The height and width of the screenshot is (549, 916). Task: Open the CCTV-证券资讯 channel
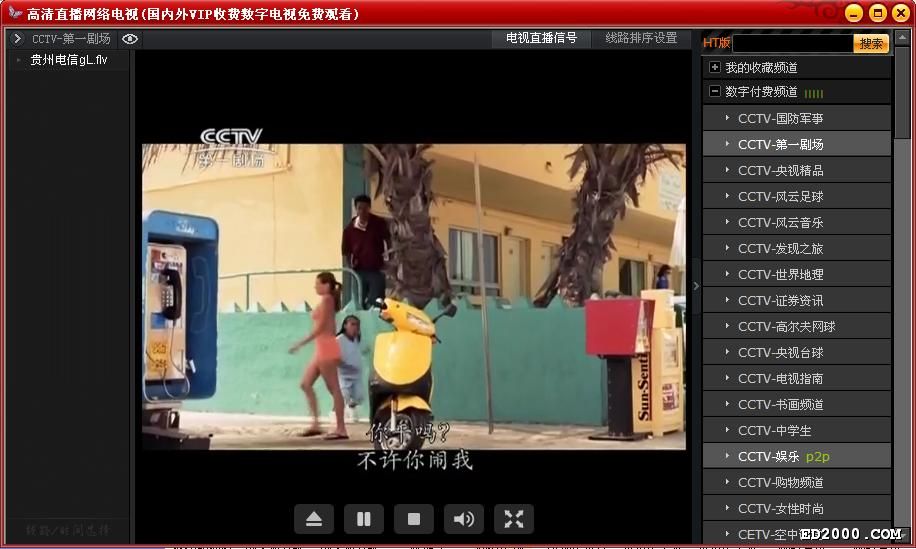coord(797,300)
